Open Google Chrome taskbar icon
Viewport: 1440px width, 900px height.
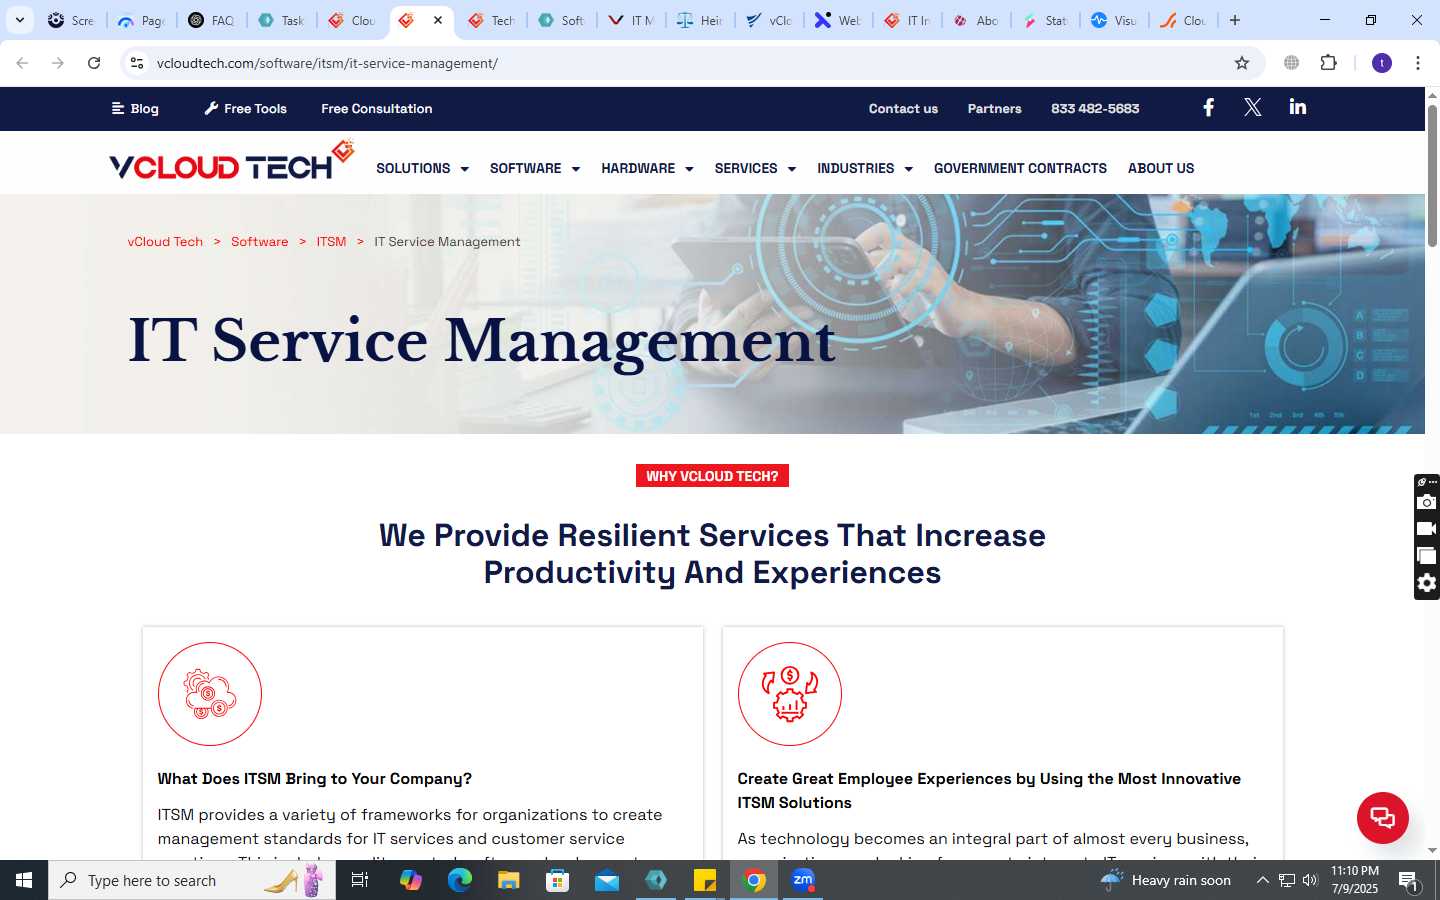click(754, 880)
